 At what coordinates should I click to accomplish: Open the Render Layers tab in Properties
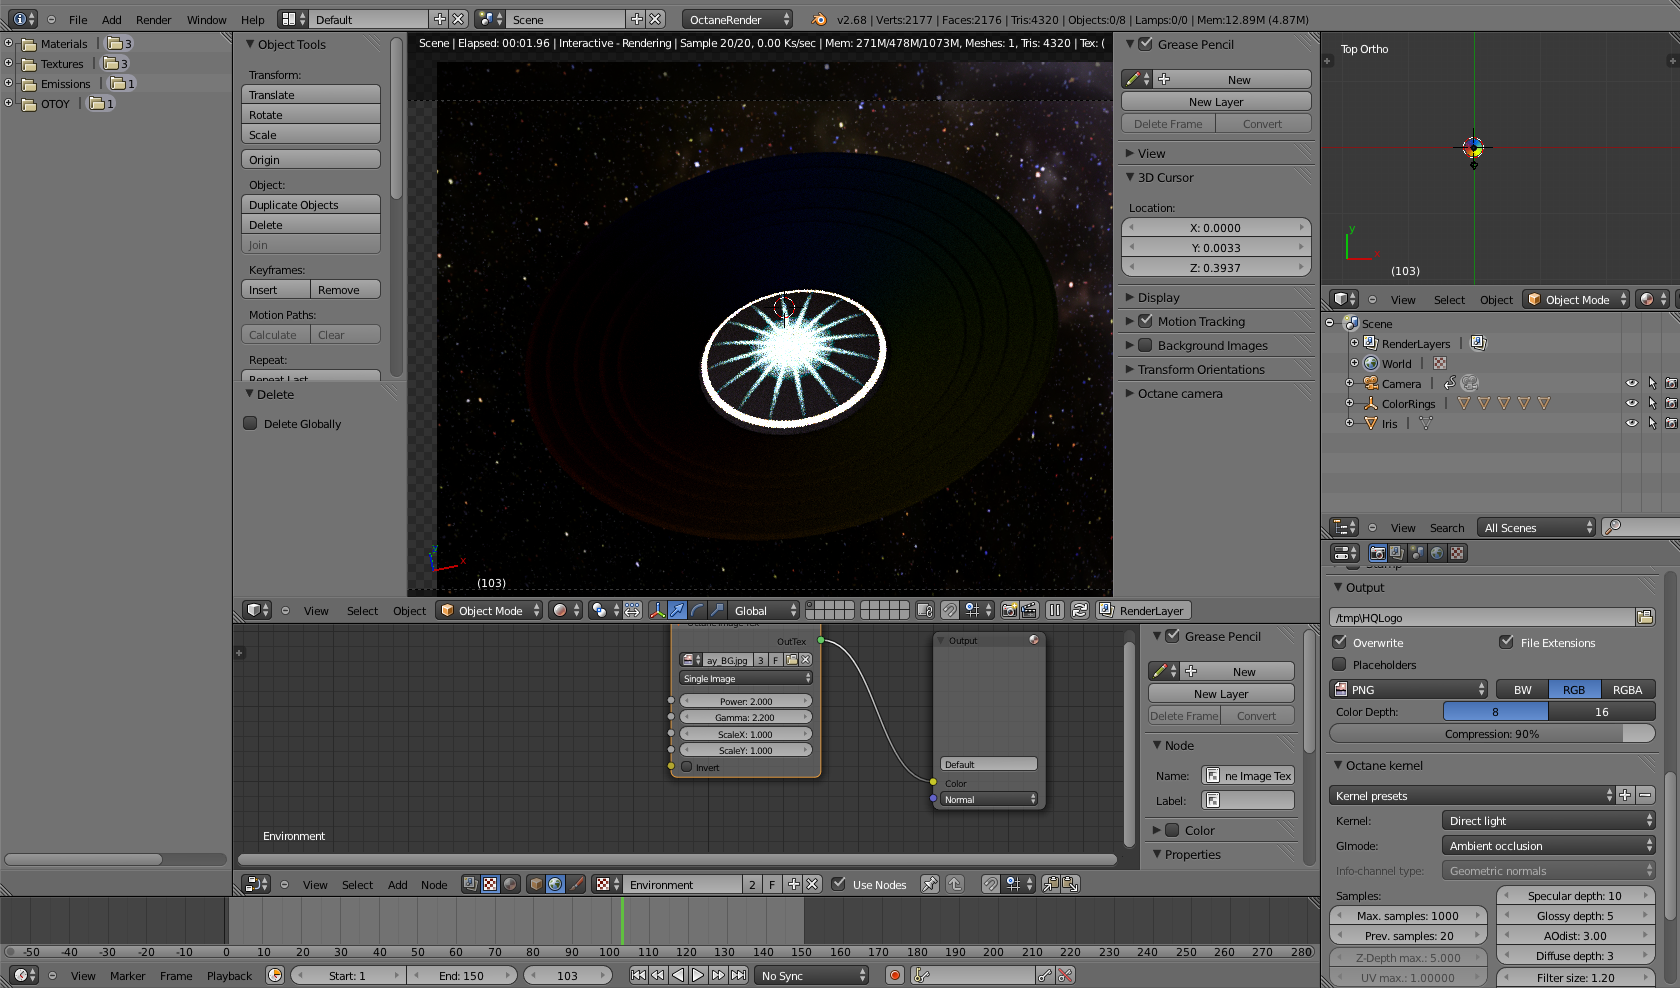click(x=1397, y=553)
